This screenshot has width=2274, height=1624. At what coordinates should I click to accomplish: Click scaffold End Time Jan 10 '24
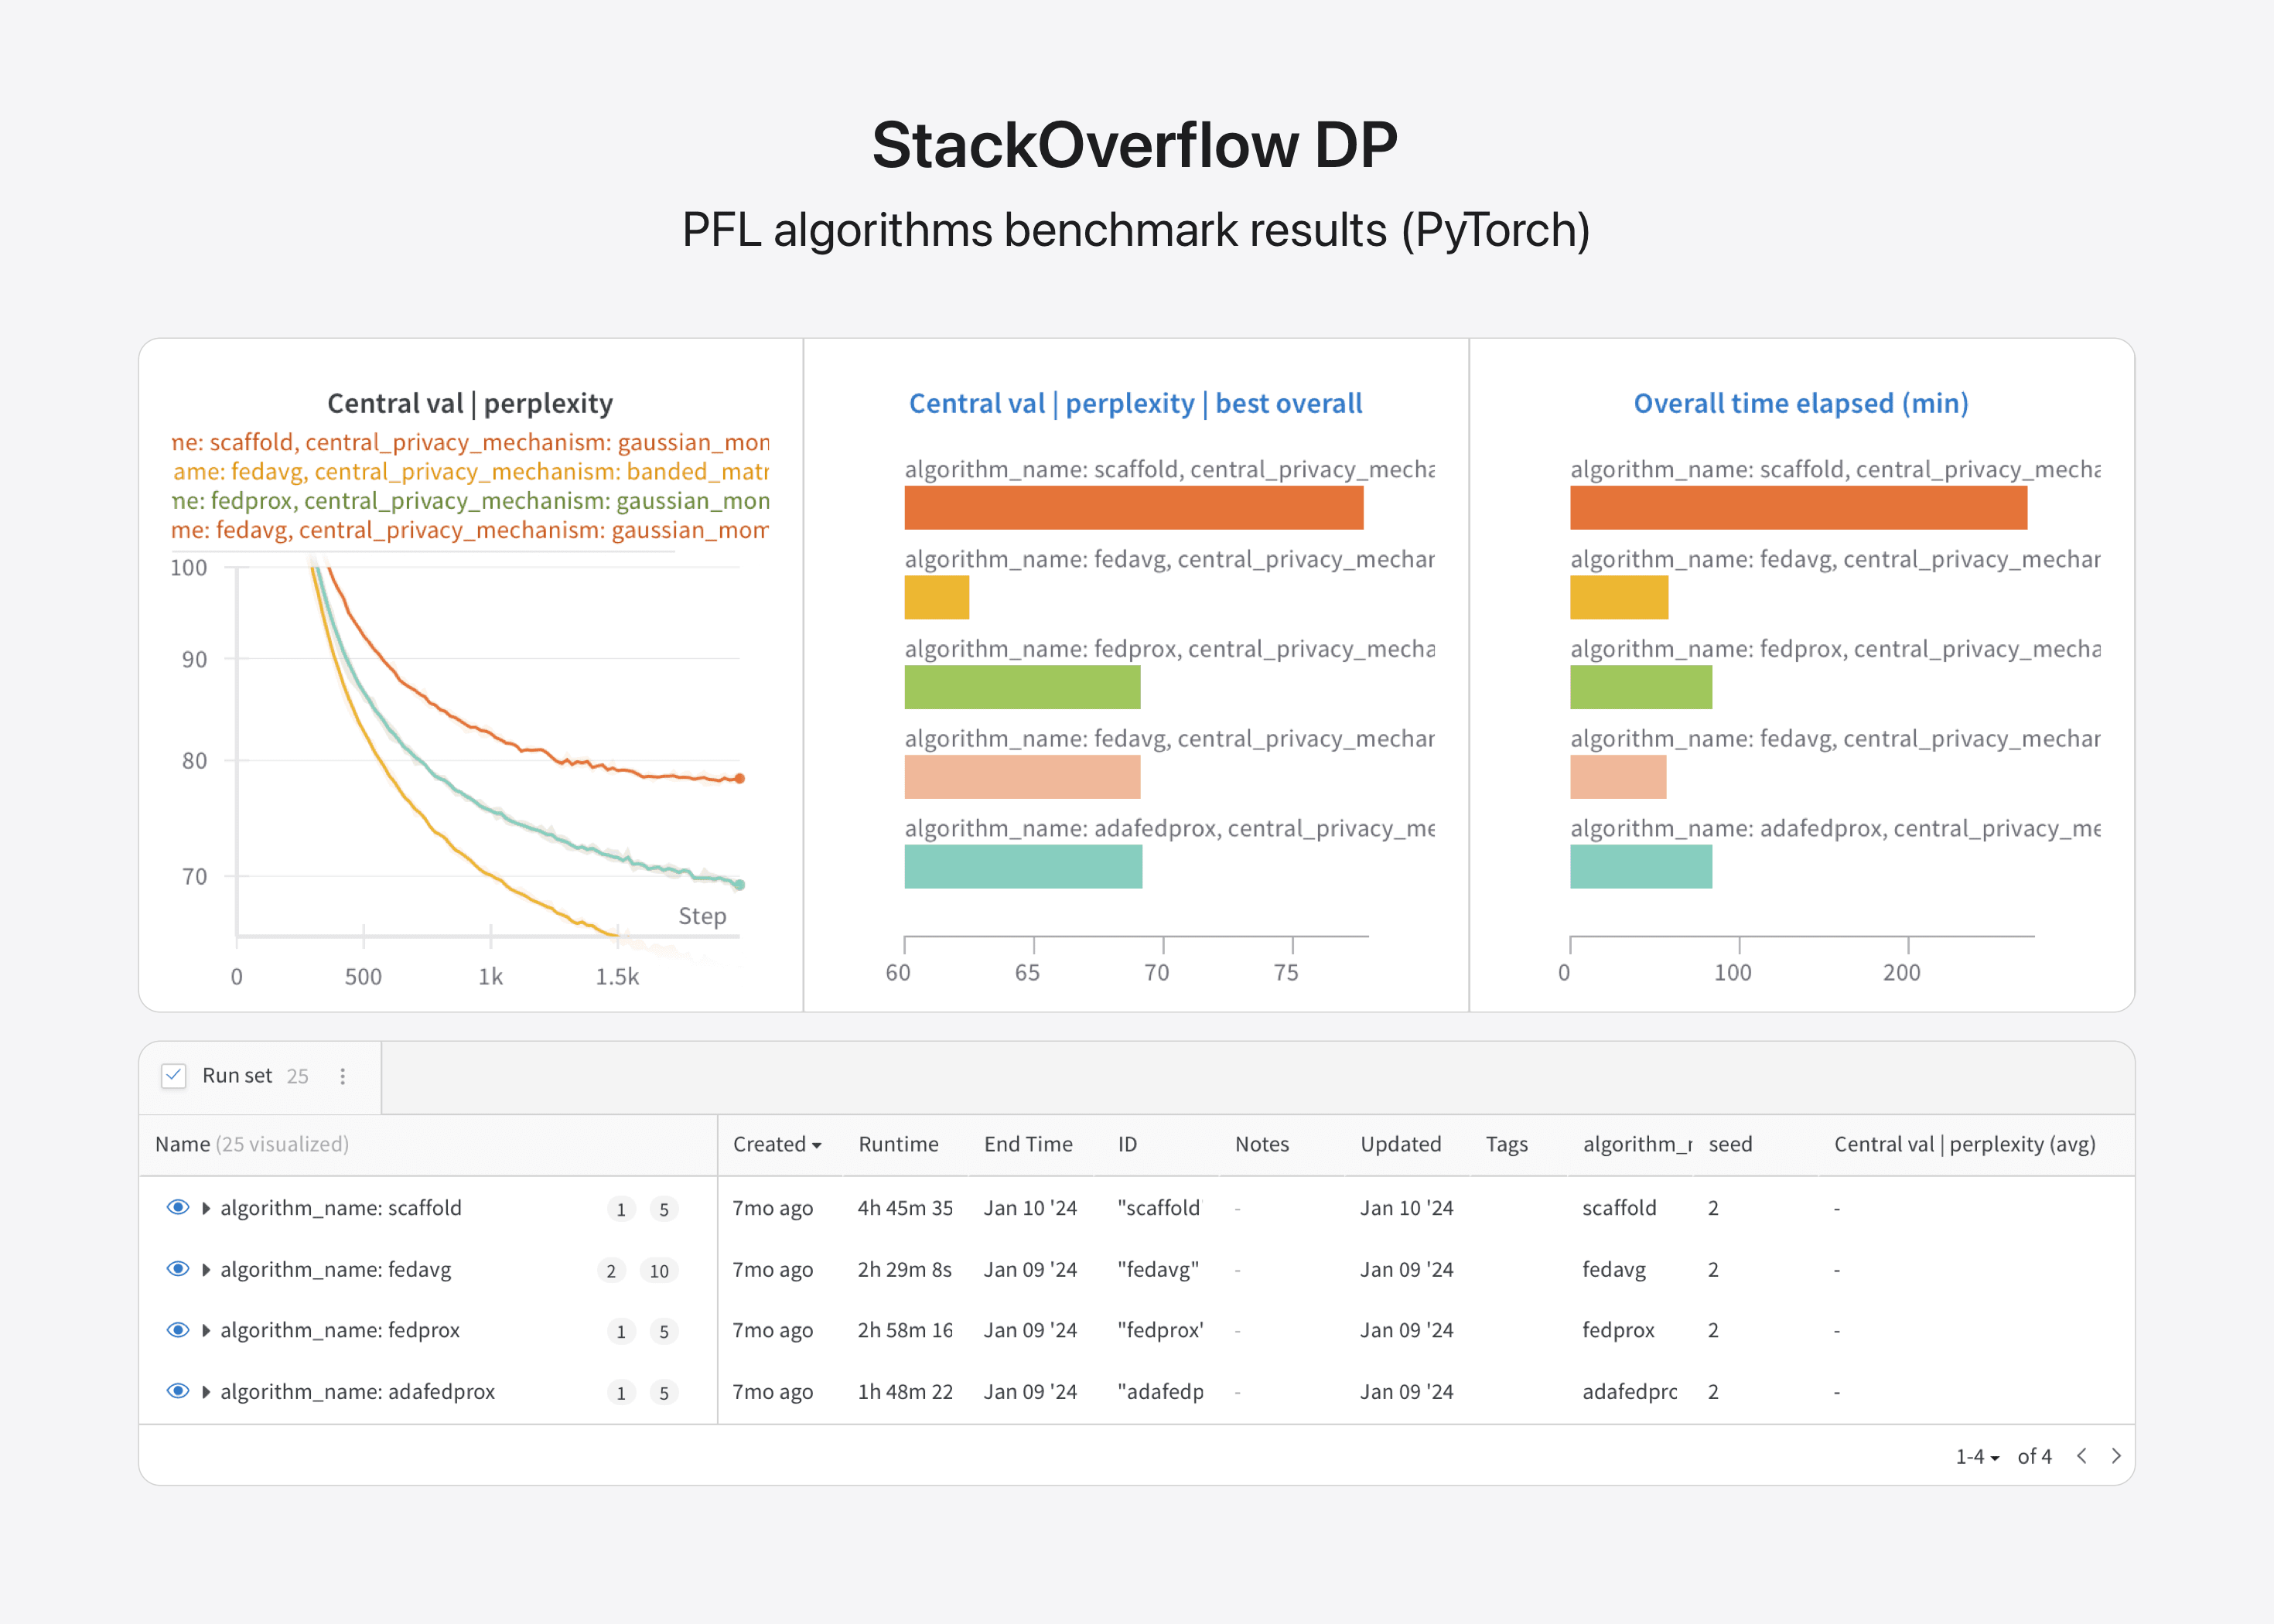1030,1208
